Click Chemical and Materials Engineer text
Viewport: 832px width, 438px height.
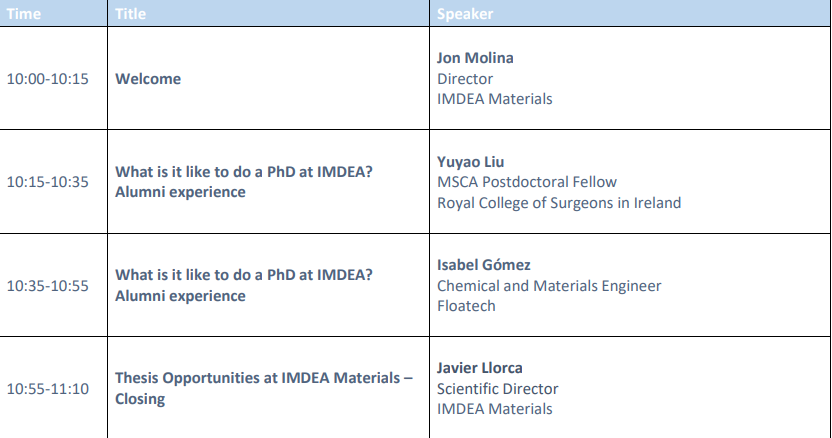pyautogui.click(x=549, y=286)
